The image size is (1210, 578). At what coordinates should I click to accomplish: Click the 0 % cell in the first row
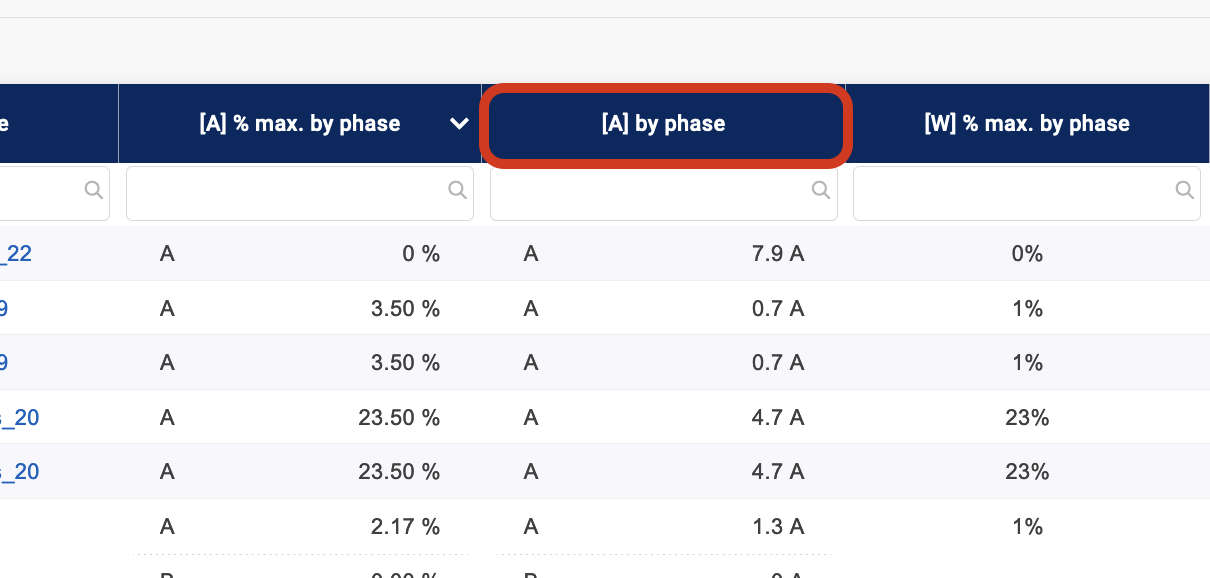click(421, 254)
